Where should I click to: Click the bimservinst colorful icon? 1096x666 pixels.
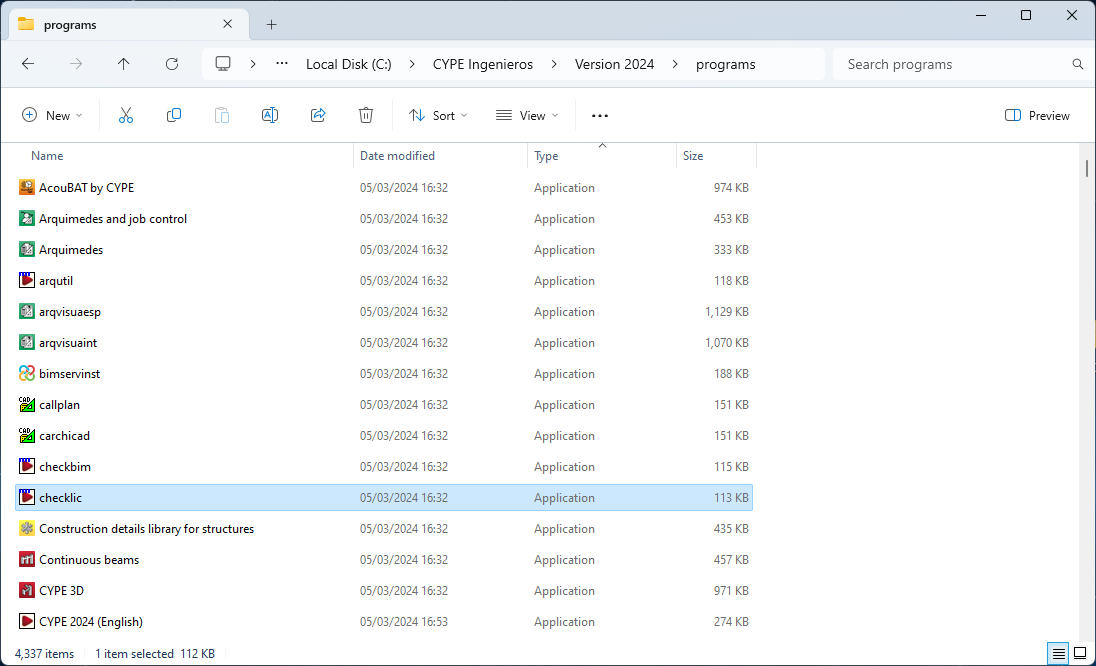27,373
